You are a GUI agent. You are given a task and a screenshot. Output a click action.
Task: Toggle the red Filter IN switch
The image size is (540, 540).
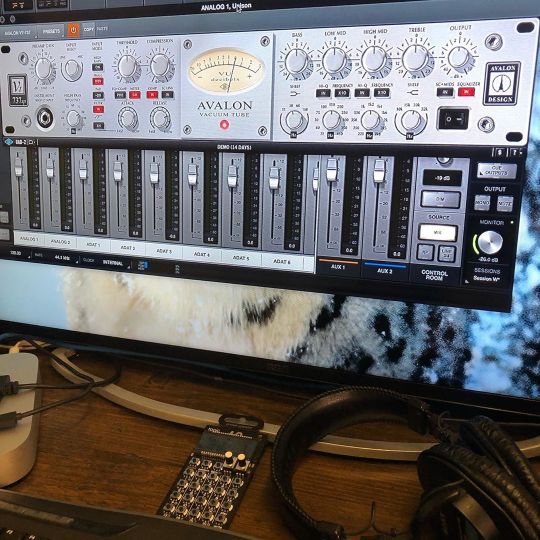pos(98,110)
